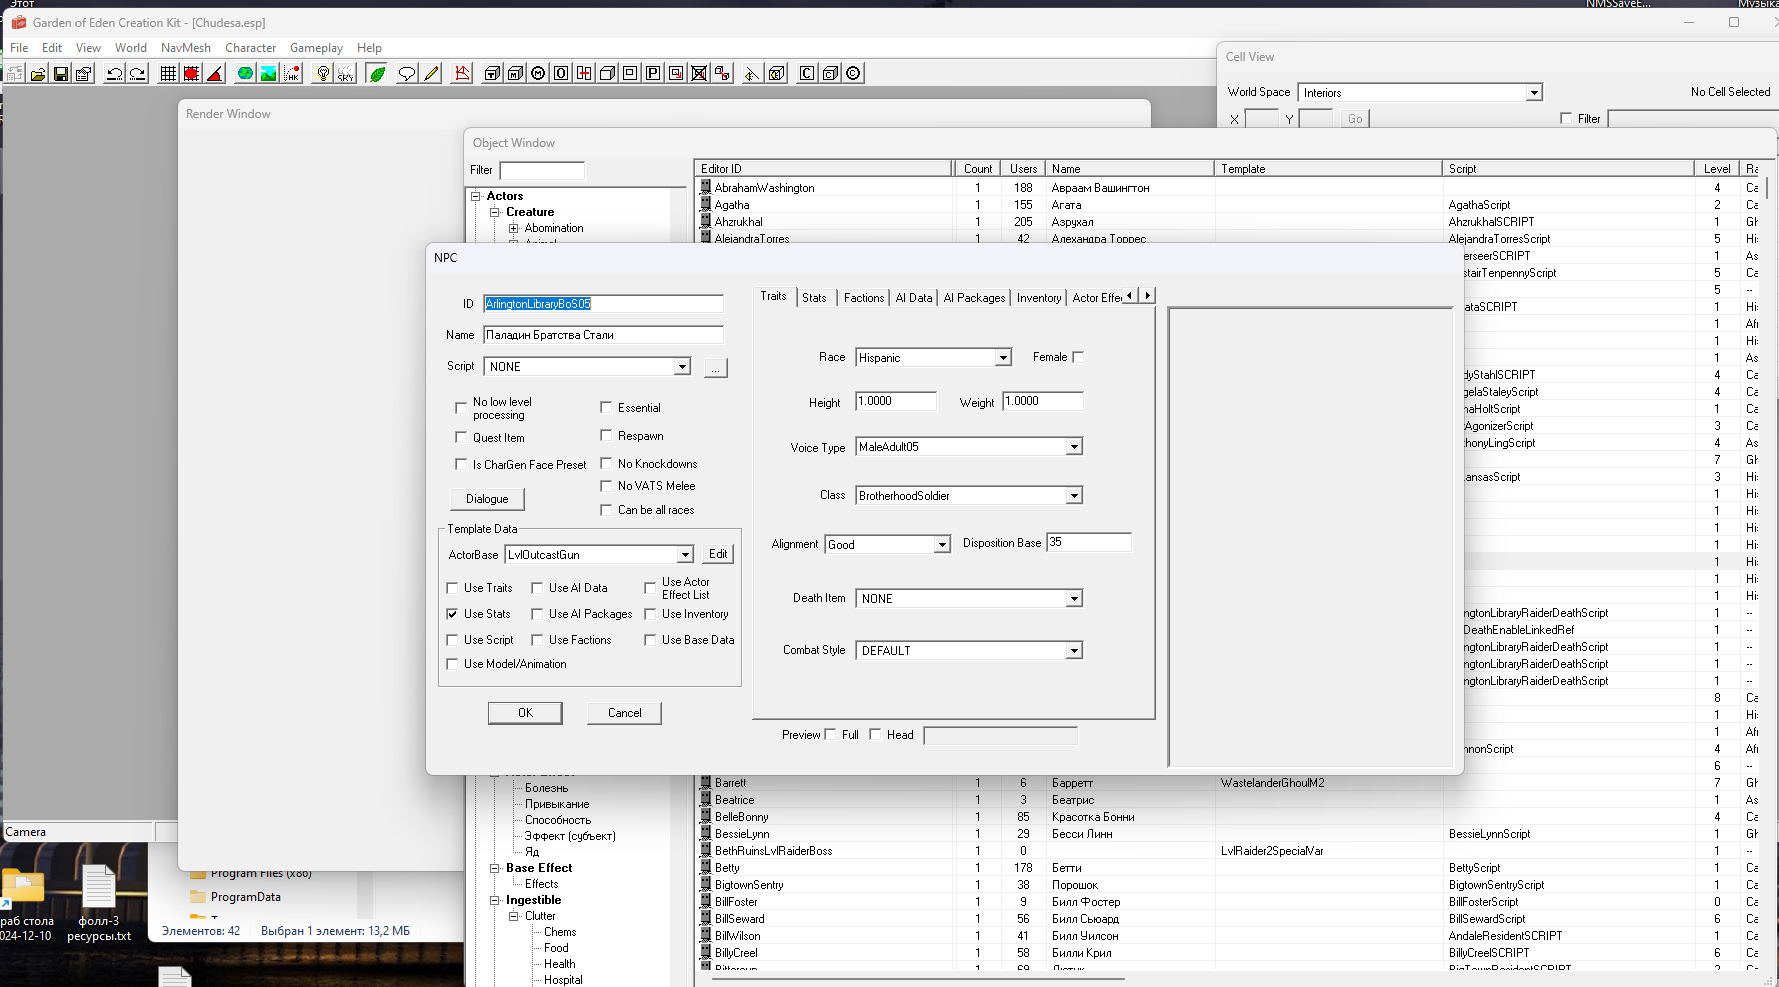Screen dimensions: 1779x987
Task: Toggle the grid snap icon
Action: click(168, 73)
